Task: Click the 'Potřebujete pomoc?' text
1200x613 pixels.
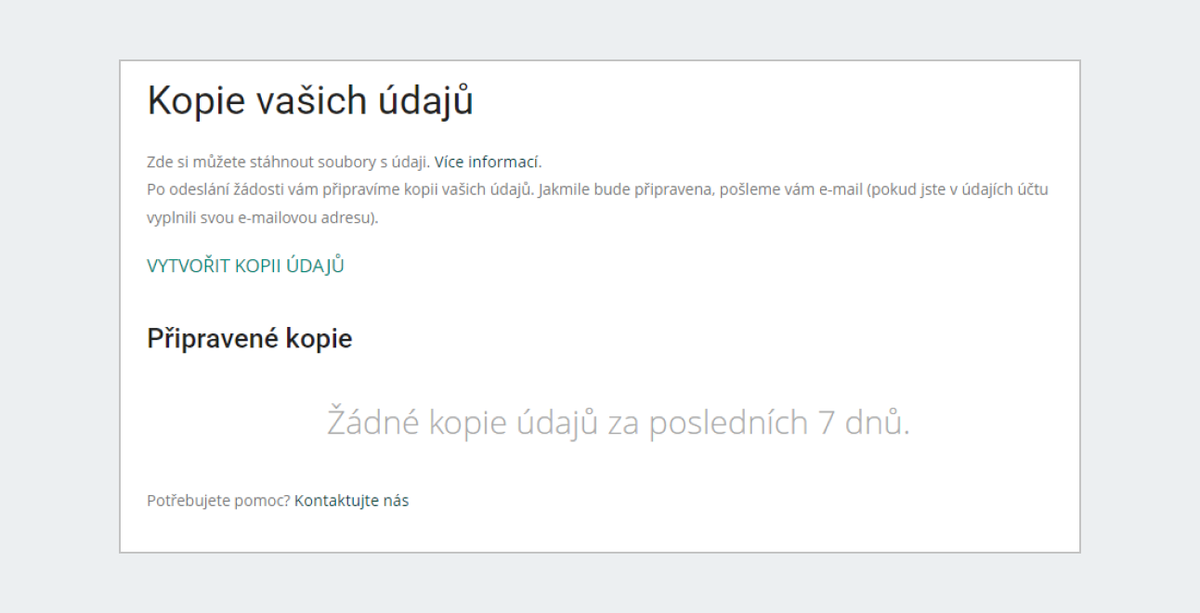Action: [x=219, y=501]
